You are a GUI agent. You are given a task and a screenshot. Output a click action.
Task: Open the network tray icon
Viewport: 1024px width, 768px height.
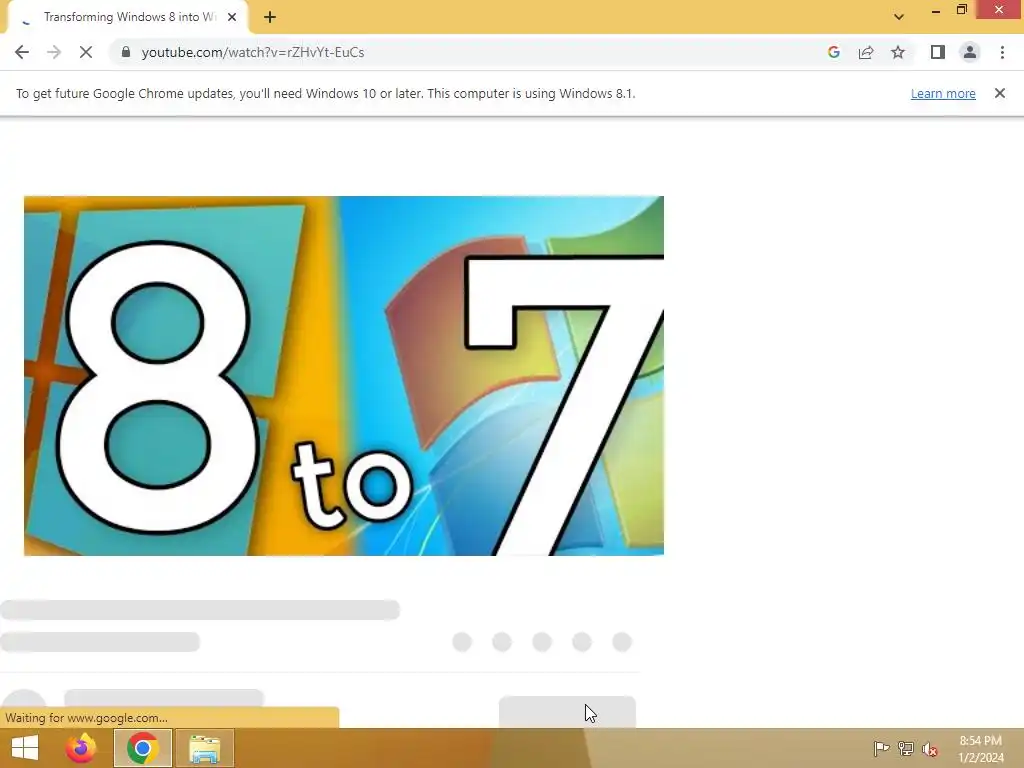click(x=906, y=748)
